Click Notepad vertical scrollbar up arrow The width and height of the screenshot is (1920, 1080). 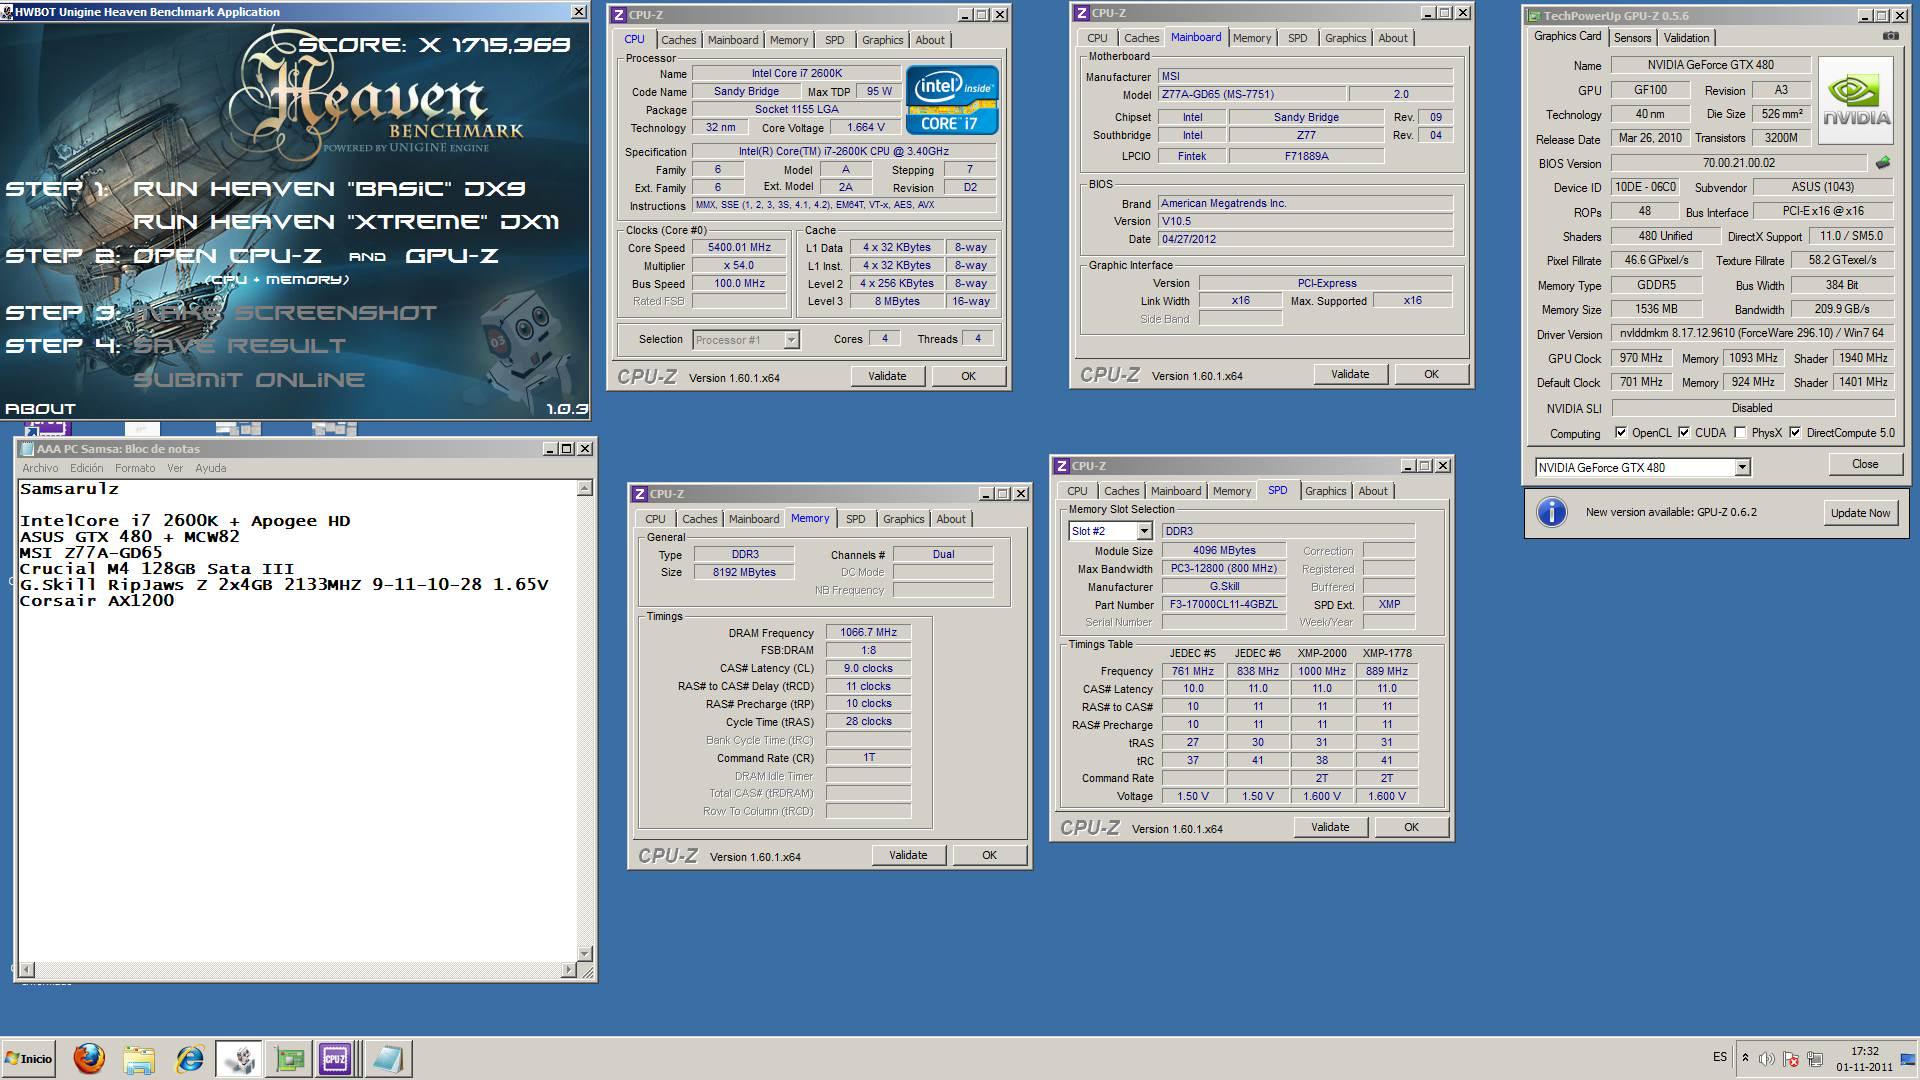[585, 488]
